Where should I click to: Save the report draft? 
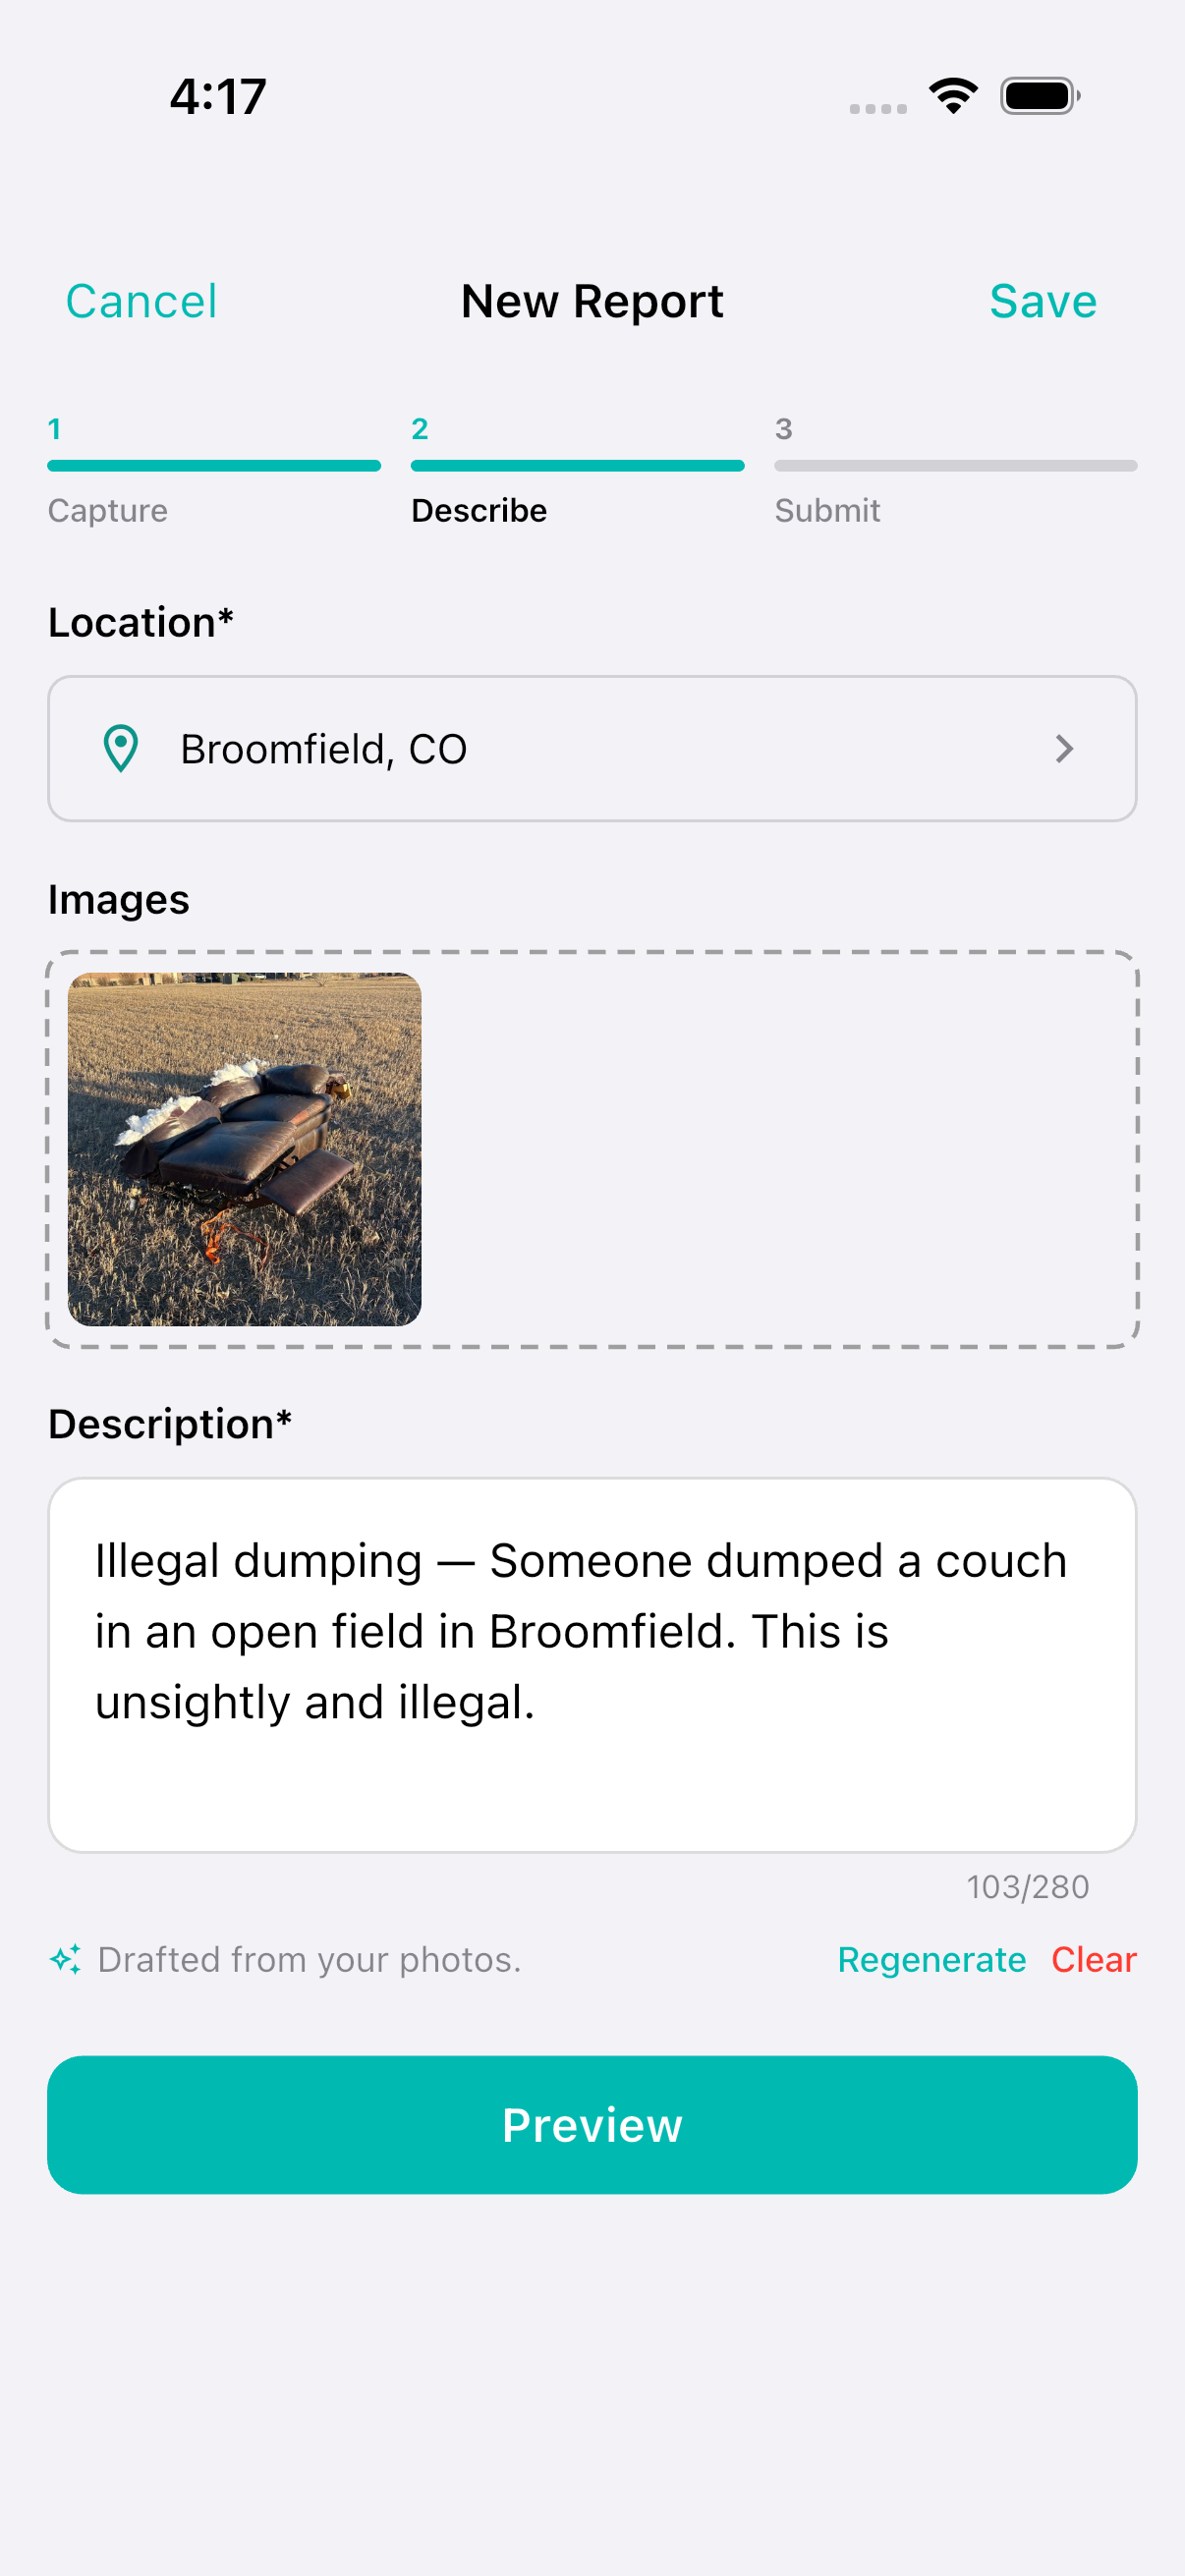[1043, 301]
